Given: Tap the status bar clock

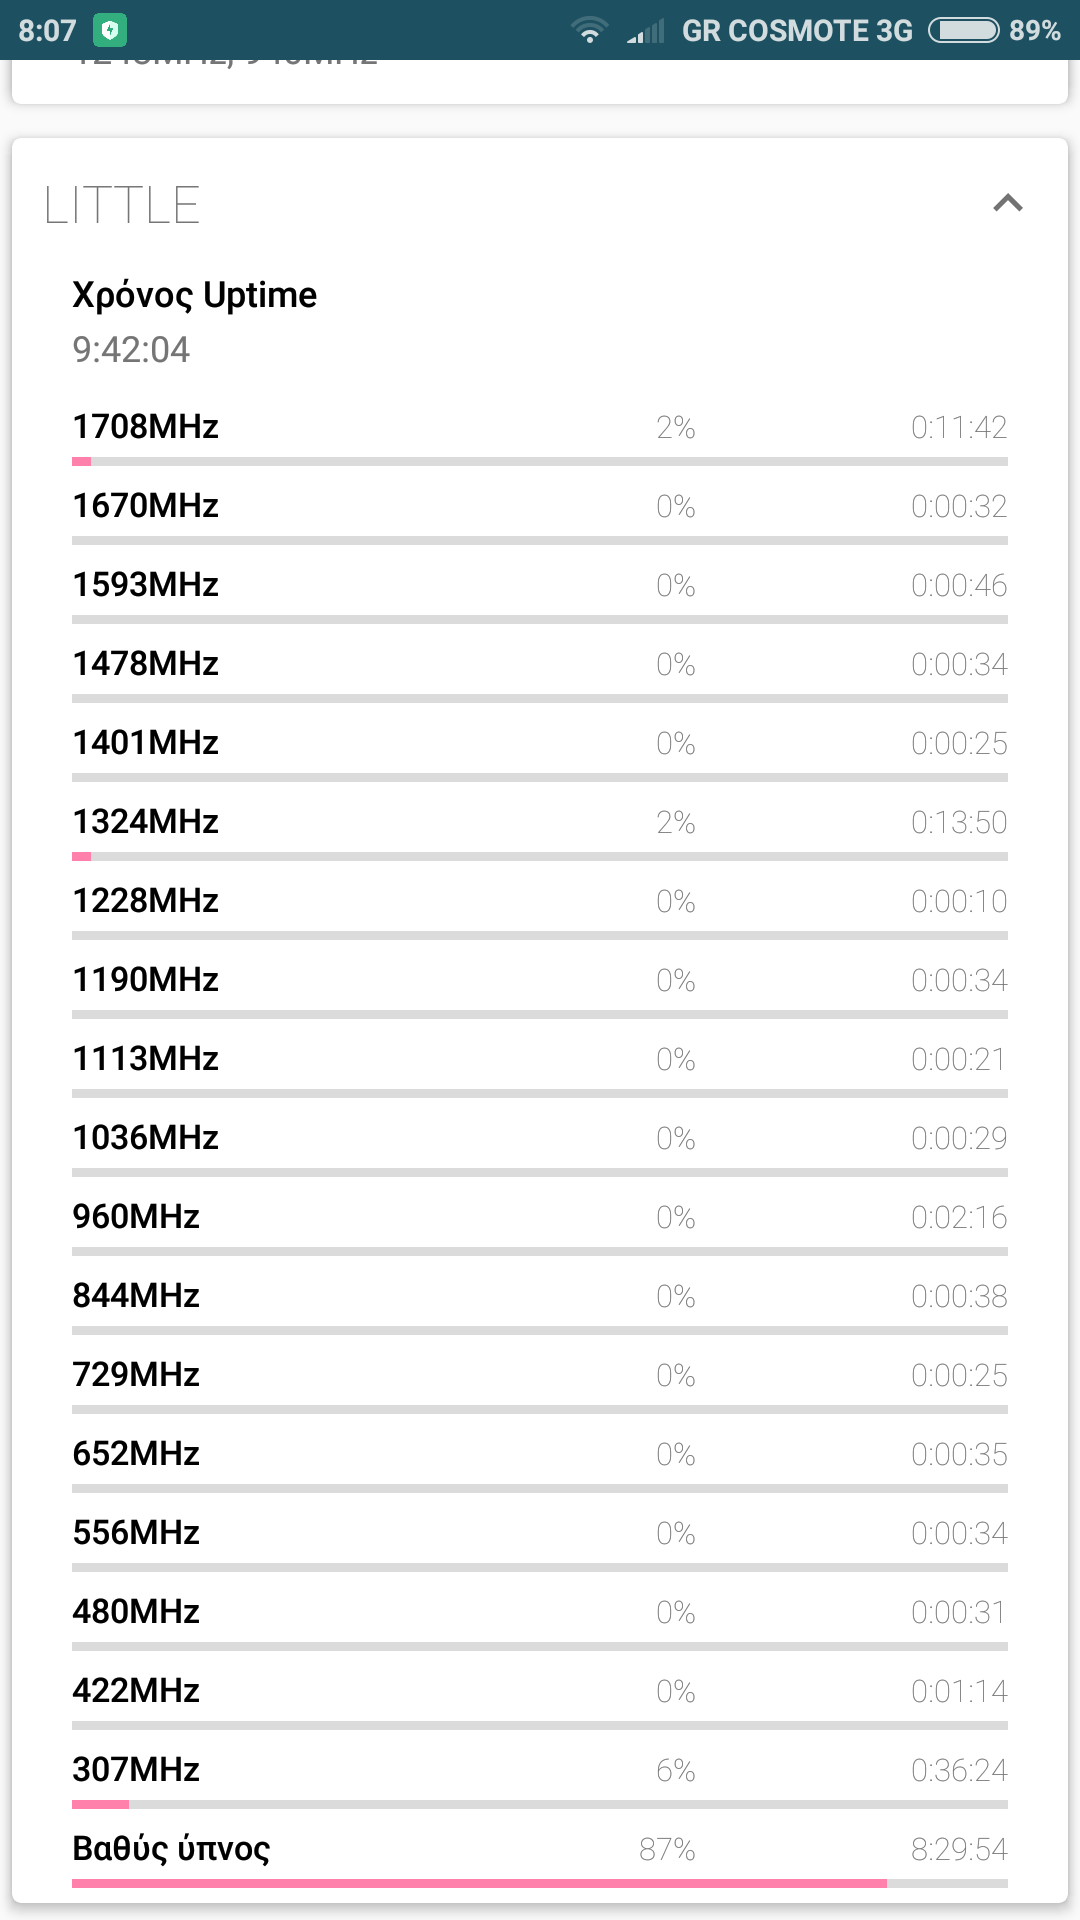Looking at the screenshot, I should (47, 31).
